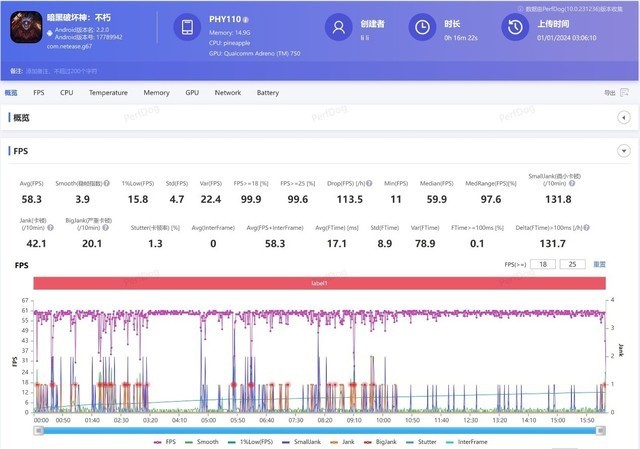Toggle the SmallJank series in legend
The height and width of the screenshot is (449, 640).
click(298, 442)
